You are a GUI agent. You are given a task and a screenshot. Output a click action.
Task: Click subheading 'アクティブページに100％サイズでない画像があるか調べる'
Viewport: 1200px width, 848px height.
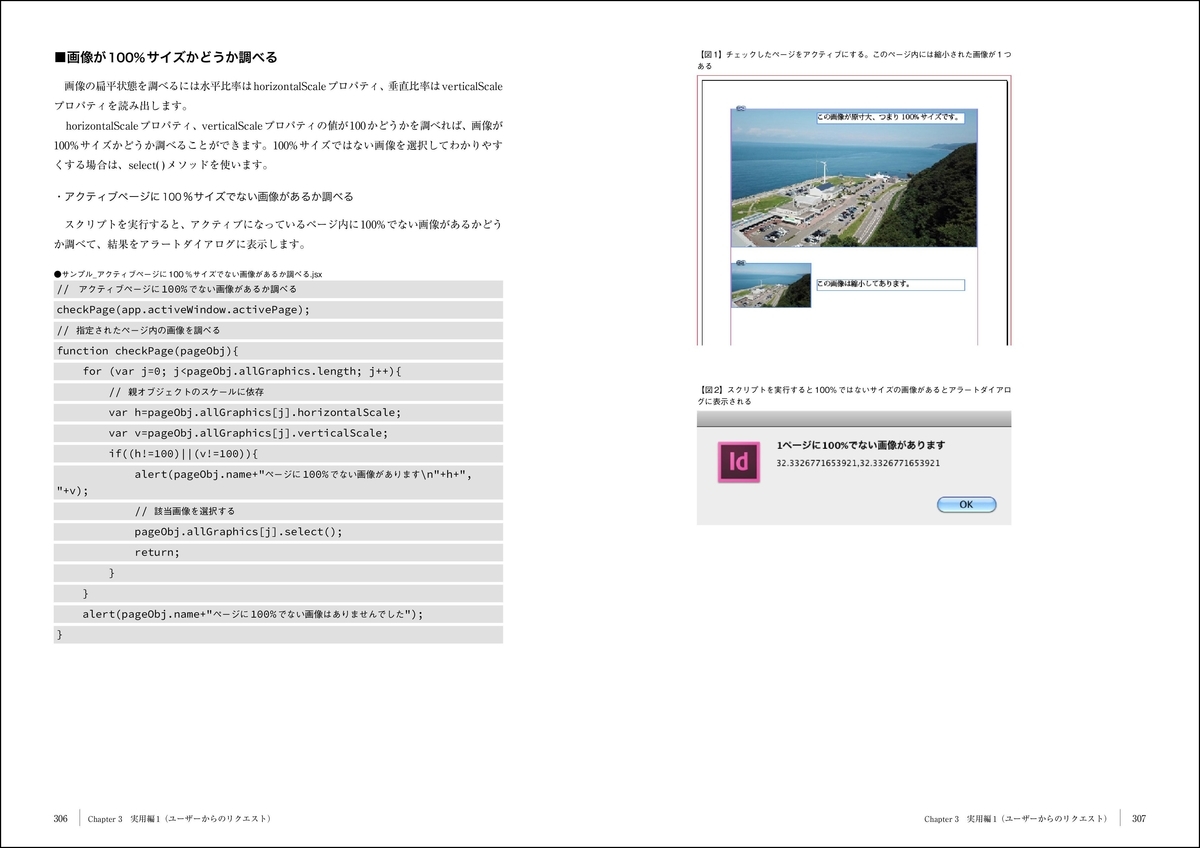pos(204,196)
